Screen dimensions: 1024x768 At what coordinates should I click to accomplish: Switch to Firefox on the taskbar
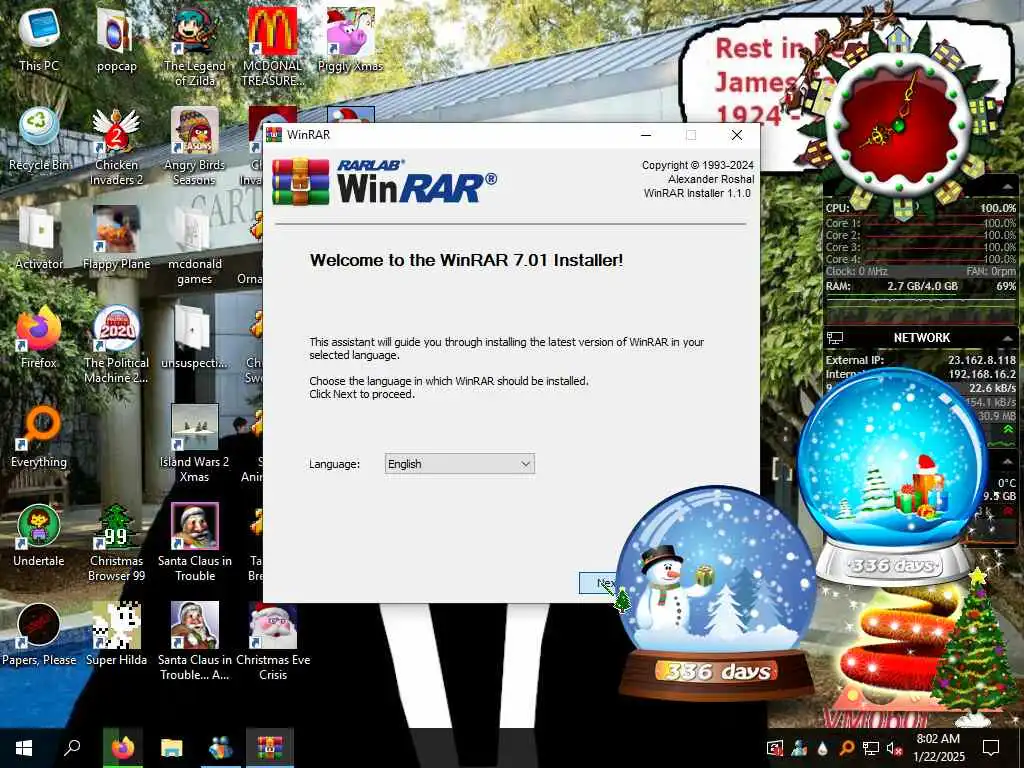(123, 748)
